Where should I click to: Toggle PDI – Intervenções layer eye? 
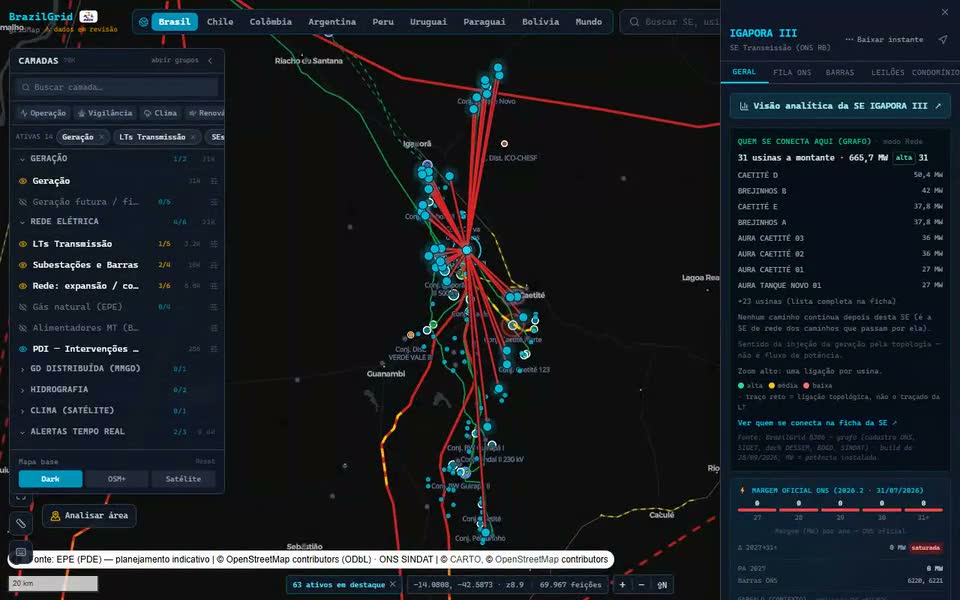point(23,349)
